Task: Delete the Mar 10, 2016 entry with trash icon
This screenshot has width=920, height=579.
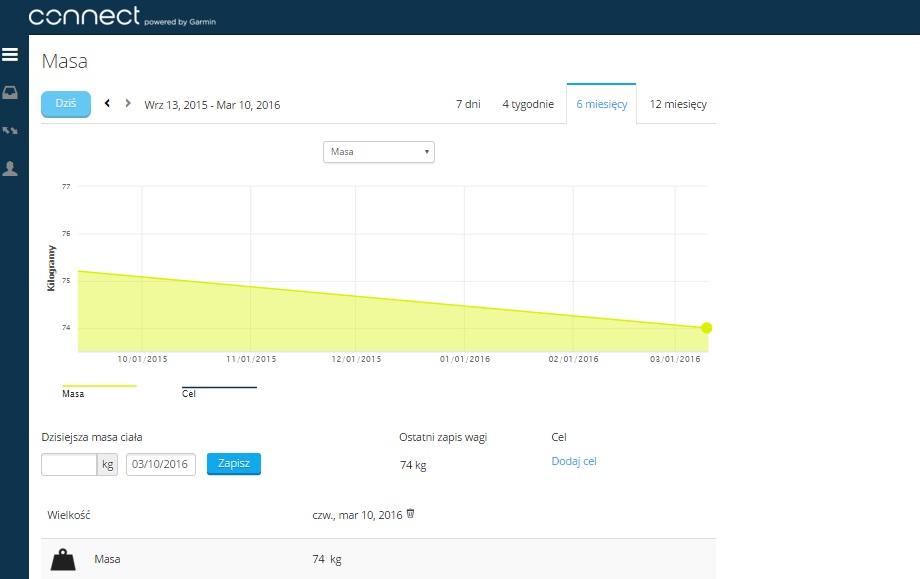Action: [410, 514]
